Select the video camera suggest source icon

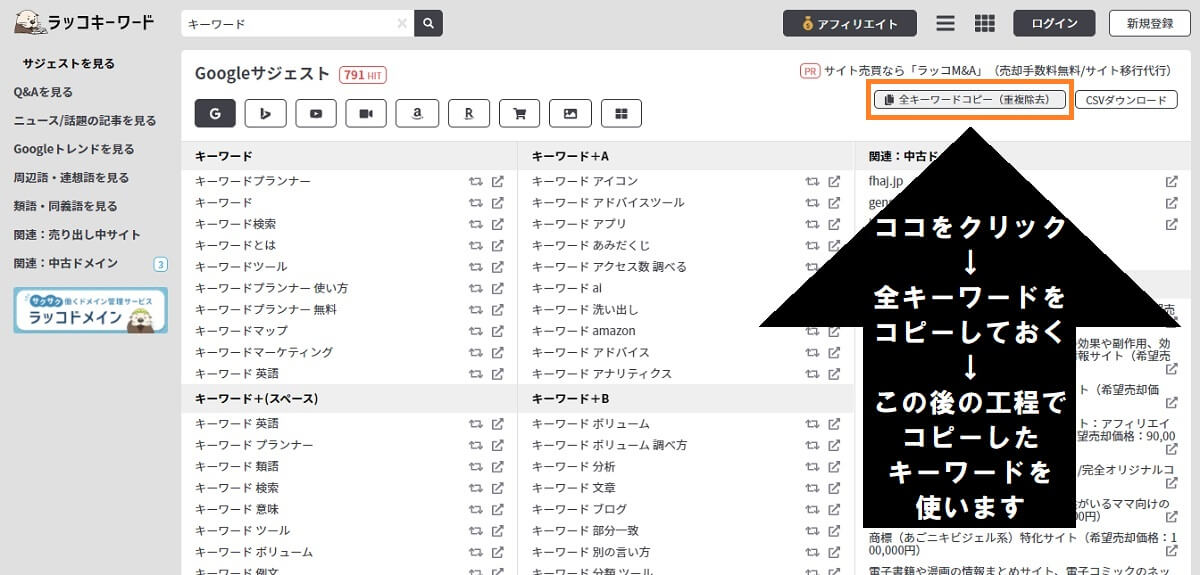pos(366,114)
